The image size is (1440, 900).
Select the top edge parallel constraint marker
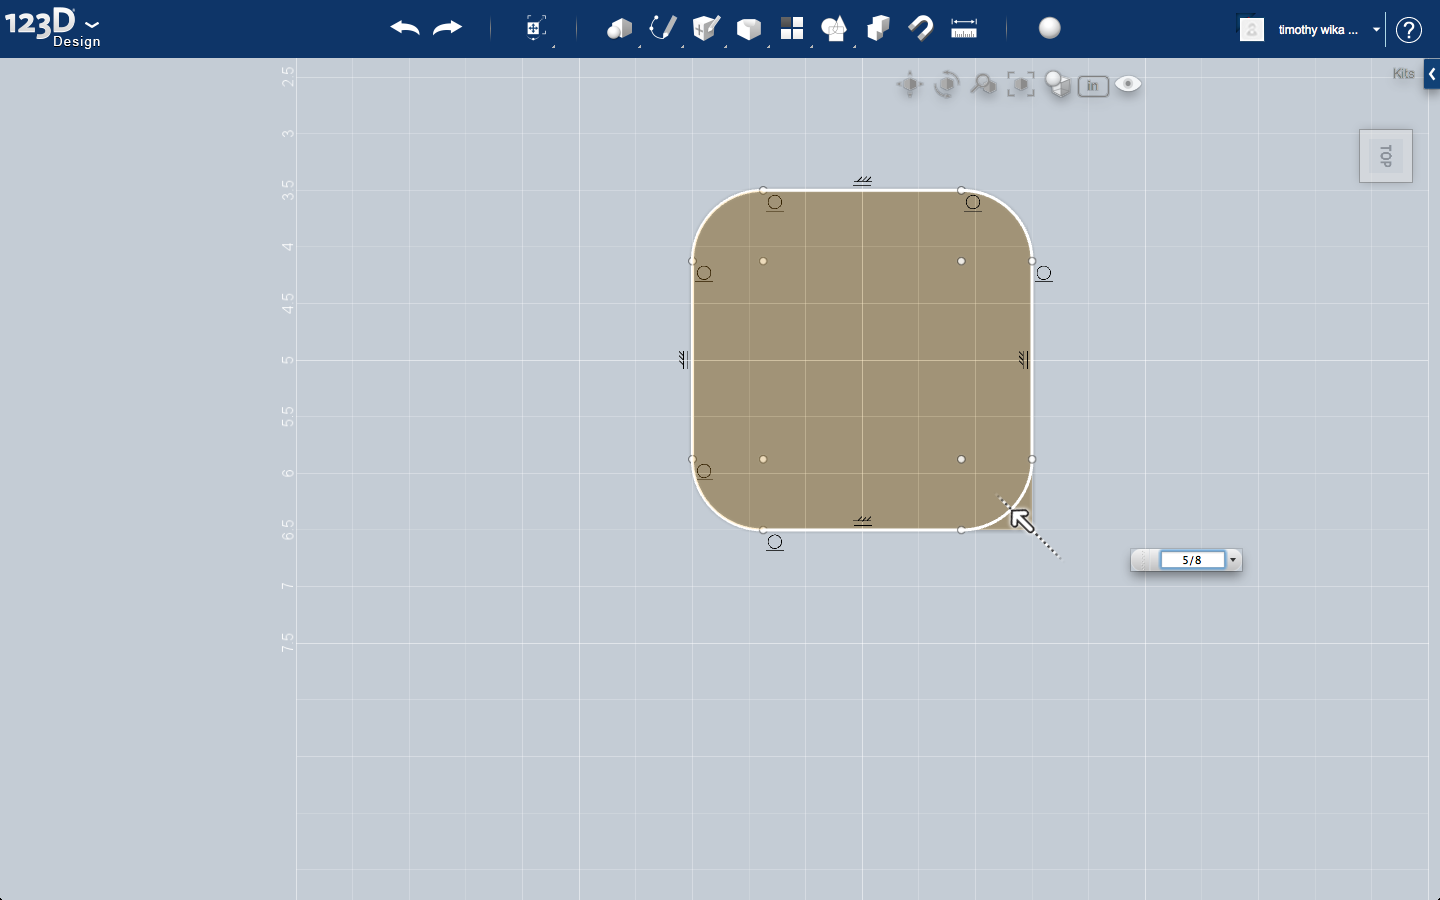(x=862, y=181)
